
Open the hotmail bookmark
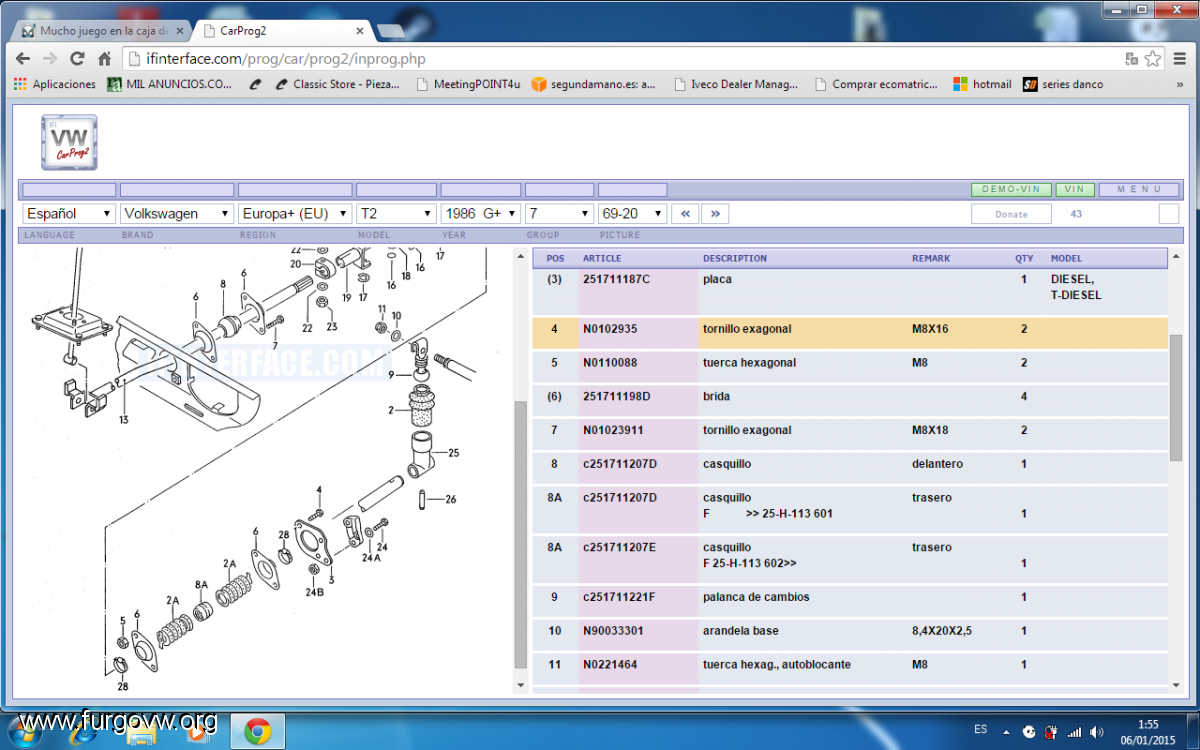click(x=982, y=85)
